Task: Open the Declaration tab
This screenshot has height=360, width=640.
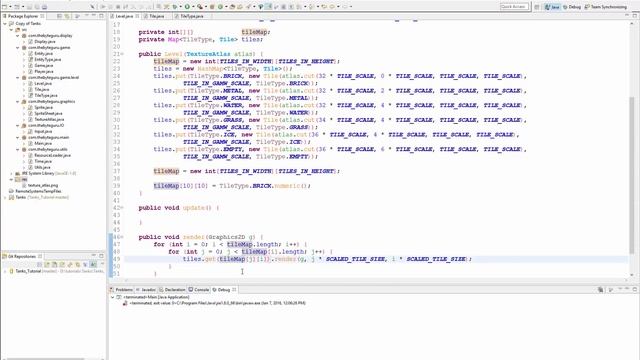Action: pos(172,289)
